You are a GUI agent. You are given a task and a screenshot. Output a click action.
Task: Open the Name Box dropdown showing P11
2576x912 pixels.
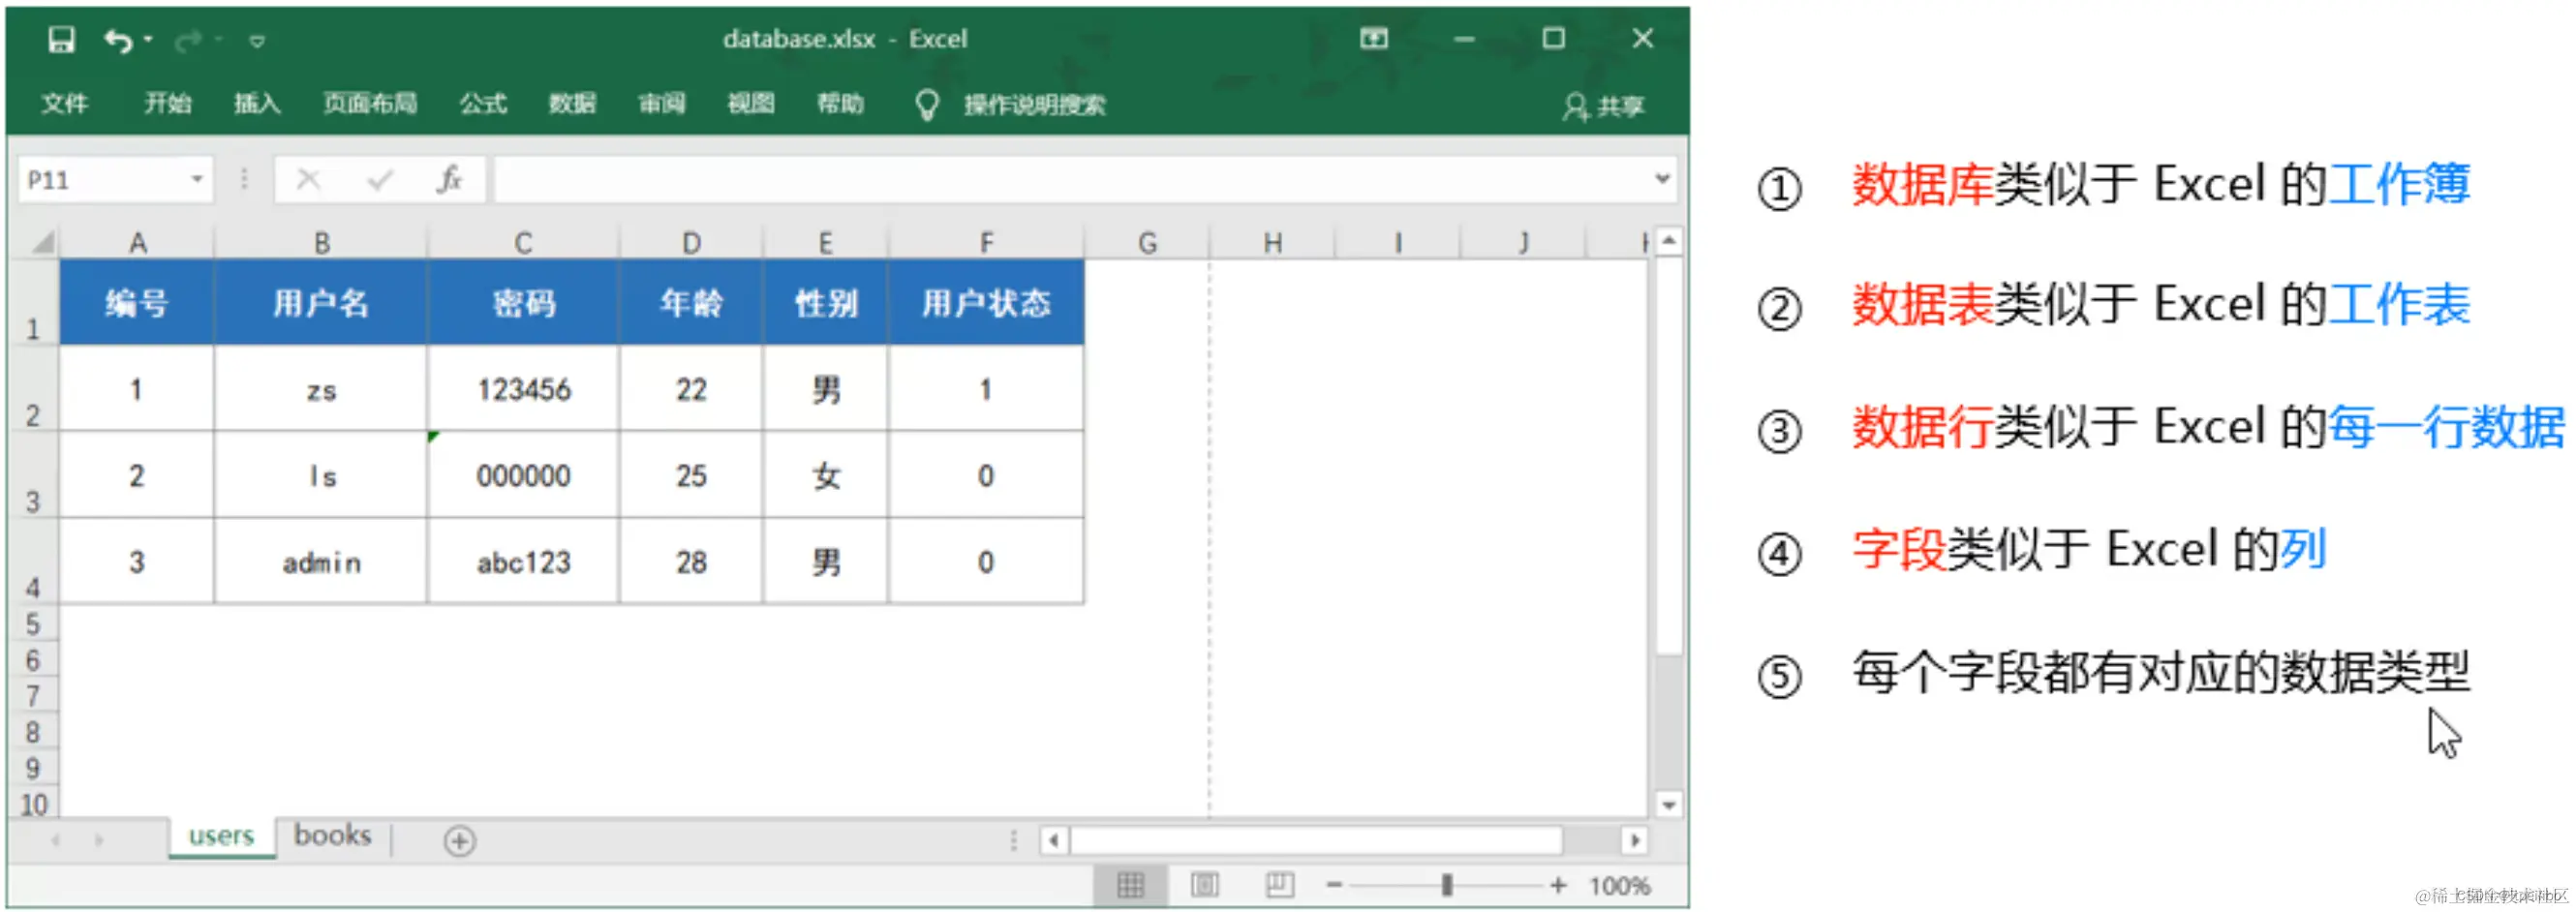[x=196, y=180]
